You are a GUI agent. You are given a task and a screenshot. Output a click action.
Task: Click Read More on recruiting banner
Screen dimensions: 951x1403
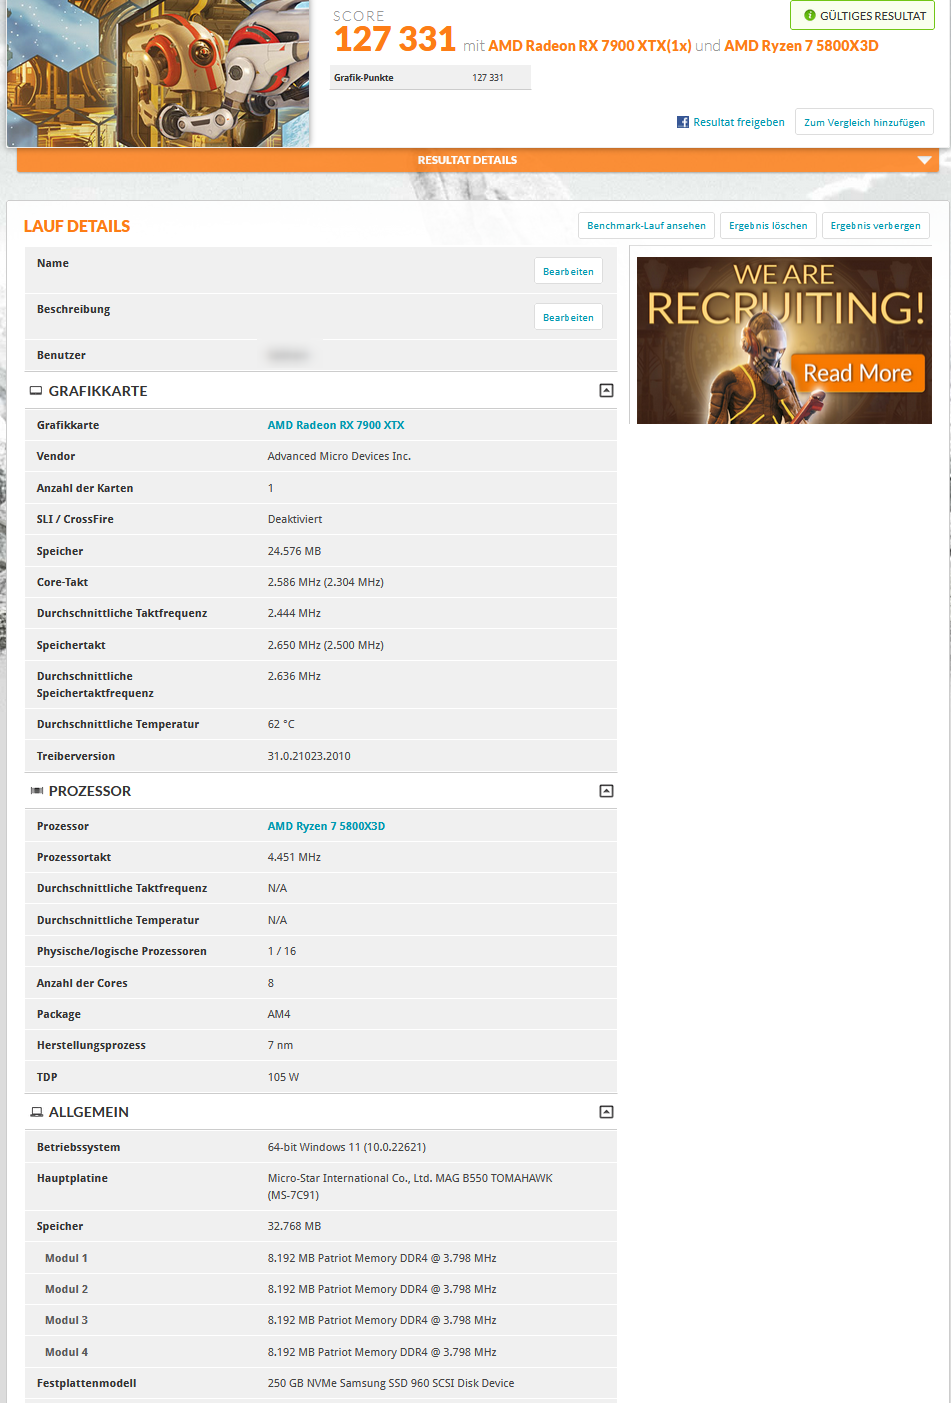(x=858, y=373)
